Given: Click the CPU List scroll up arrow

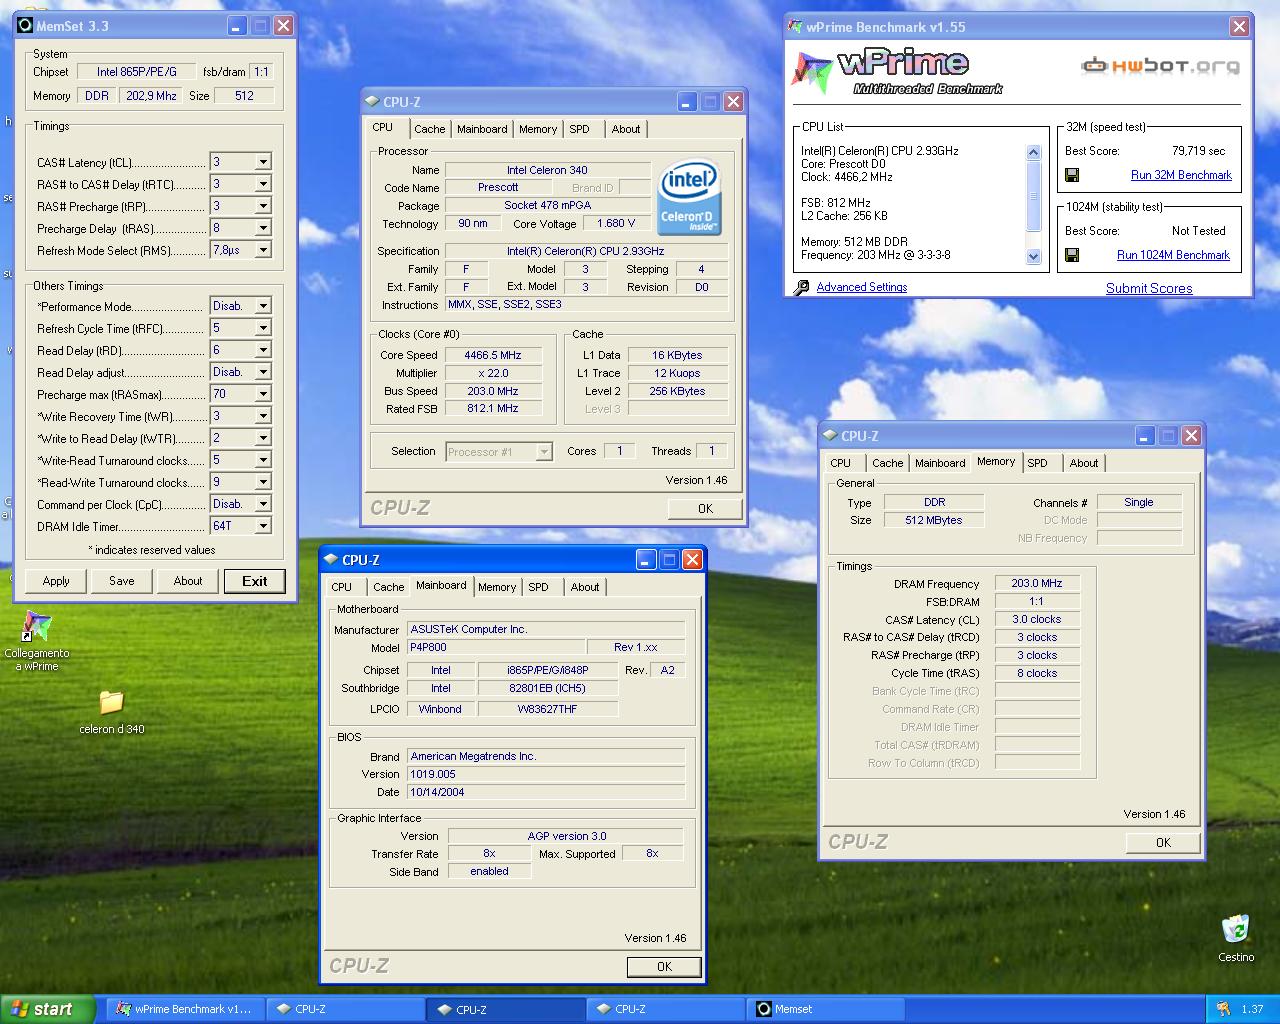Looking at the screenshot, I should [1034, 153].
